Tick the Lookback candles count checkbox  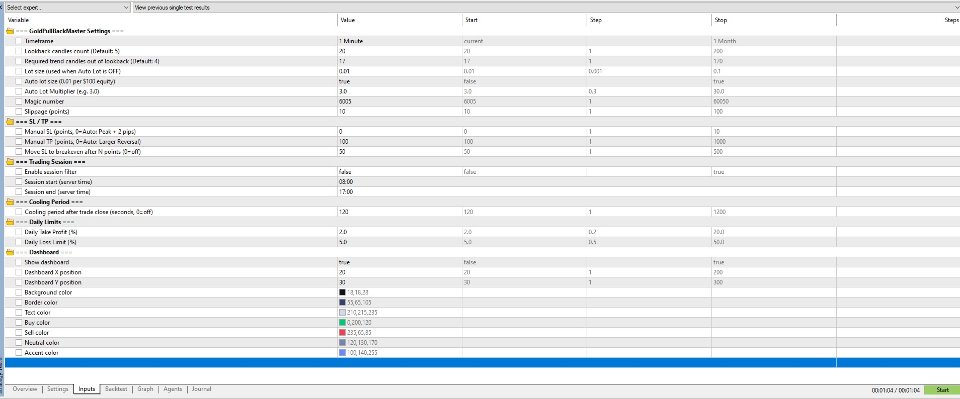[19, 51]
